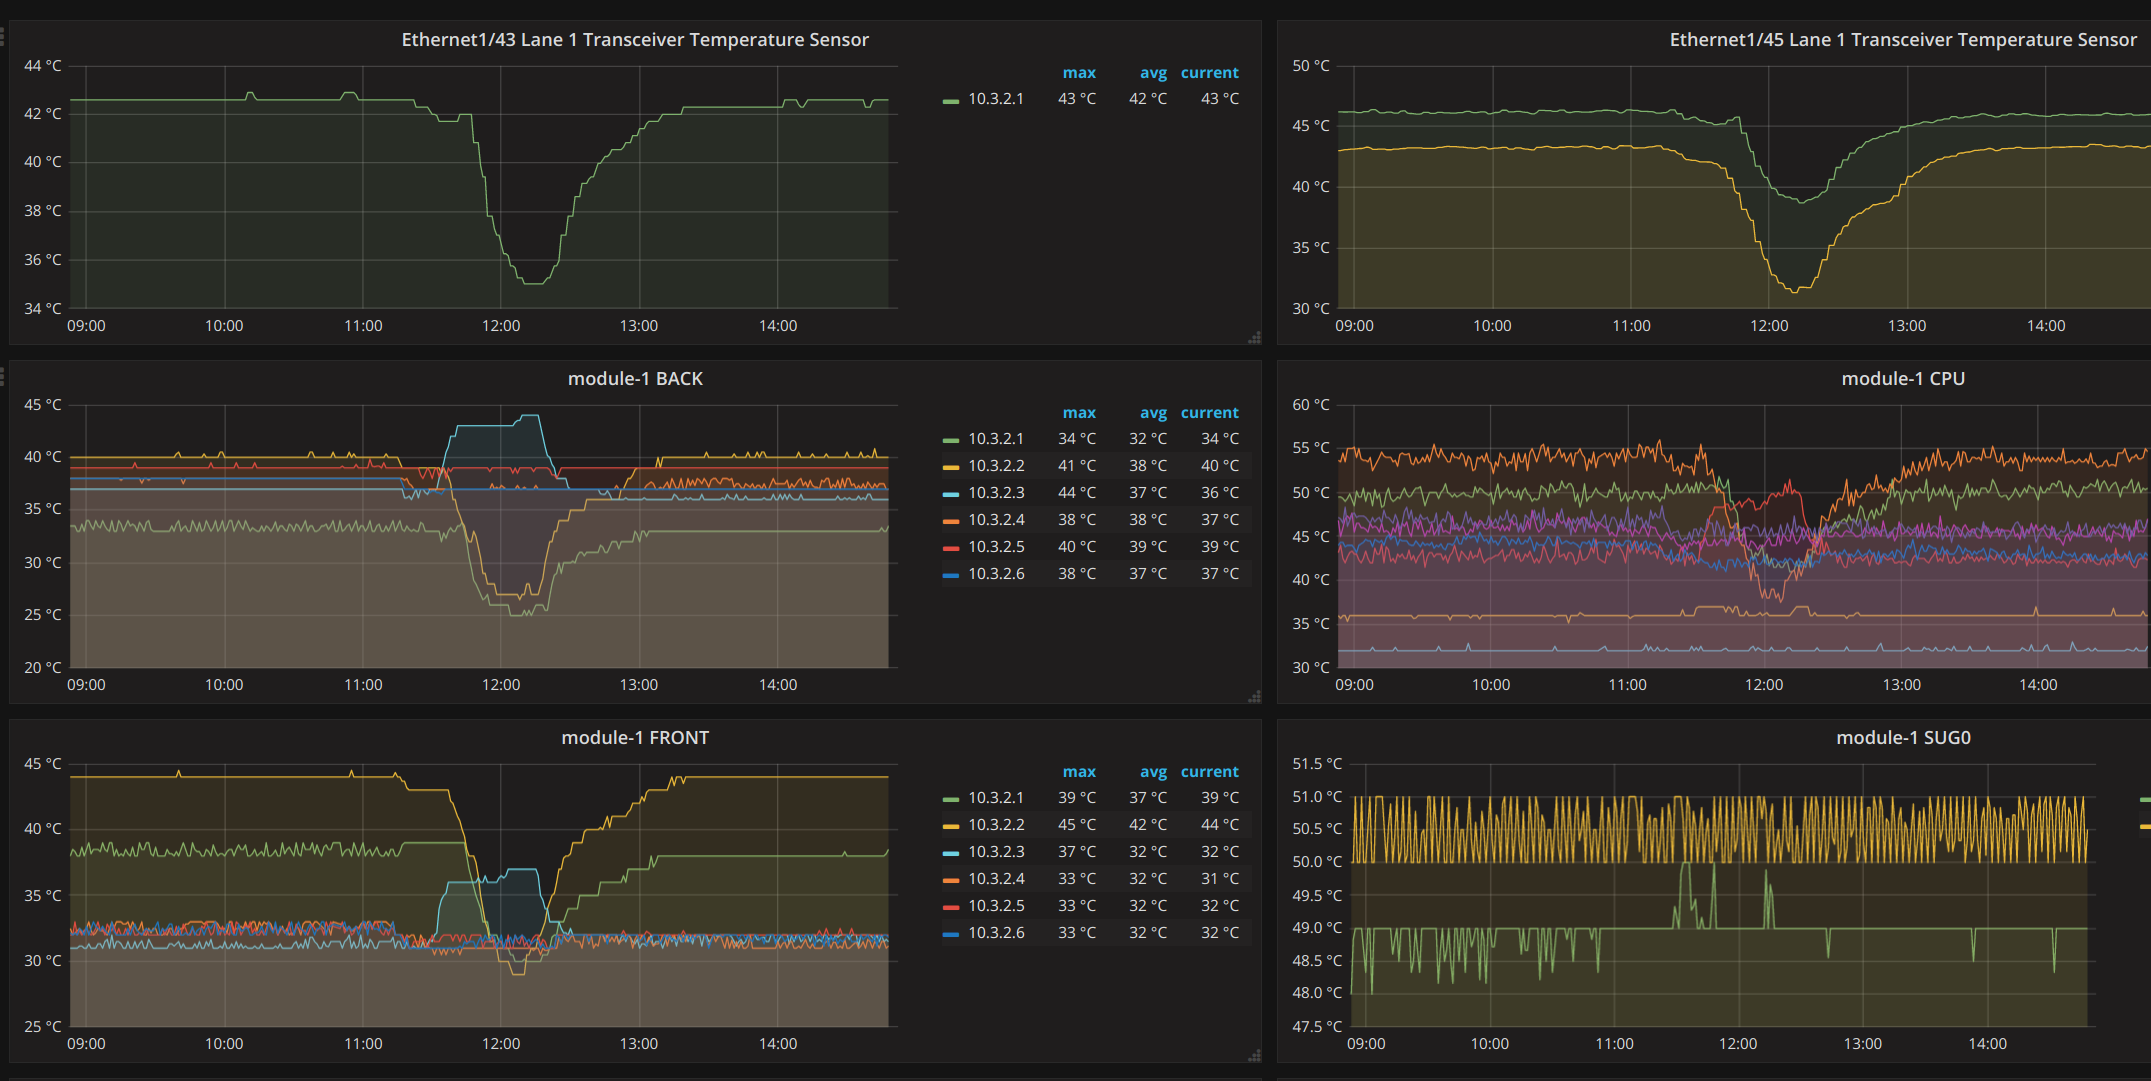Toggle 10.3.2.4 series in module-1 BACK legend
Viewport: 2151px width, 1081px height.
point(996,520)
